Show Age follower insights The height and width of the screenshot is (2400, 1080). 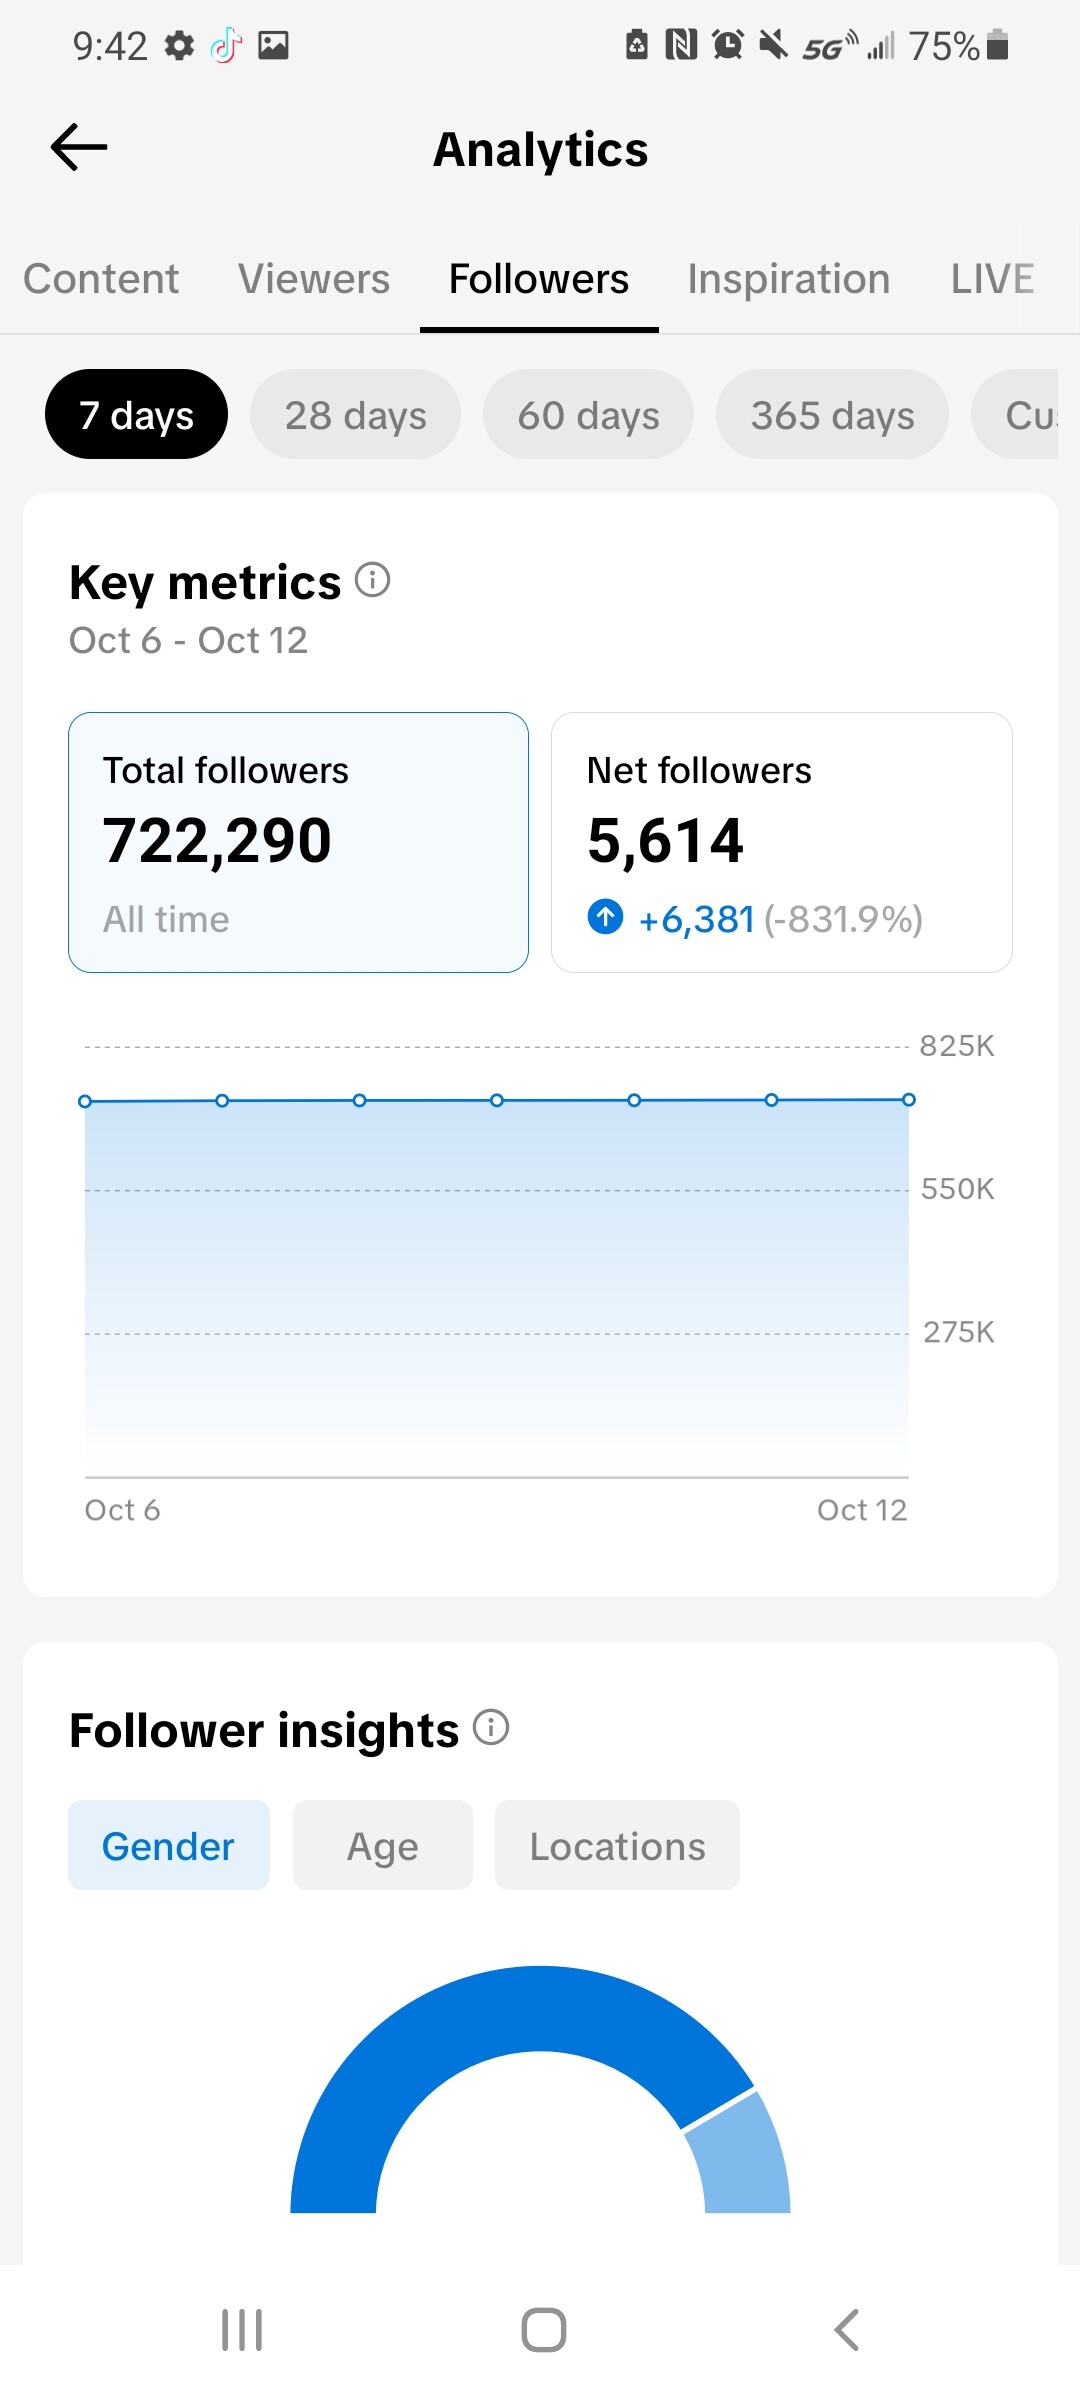tap(382, 1846)
